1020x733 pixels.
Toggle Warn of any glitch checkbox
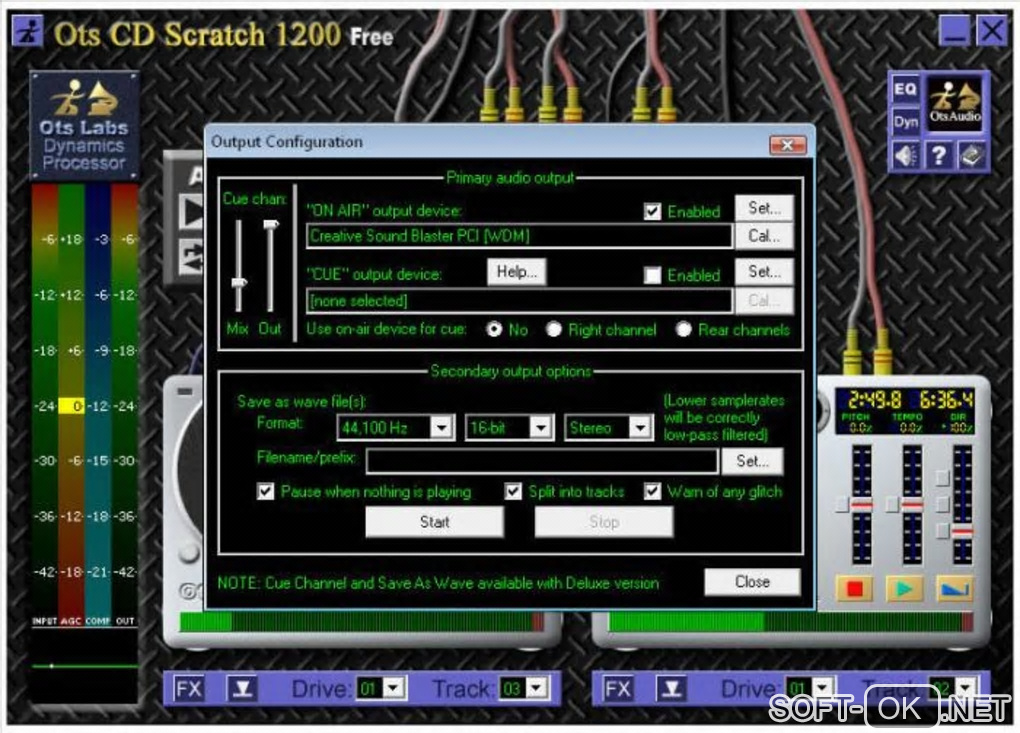pos(652,492)
